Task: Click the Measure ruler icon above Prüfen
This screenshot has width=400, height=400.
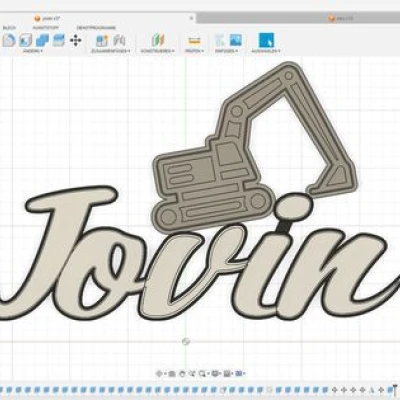Action: click(194, 41)
